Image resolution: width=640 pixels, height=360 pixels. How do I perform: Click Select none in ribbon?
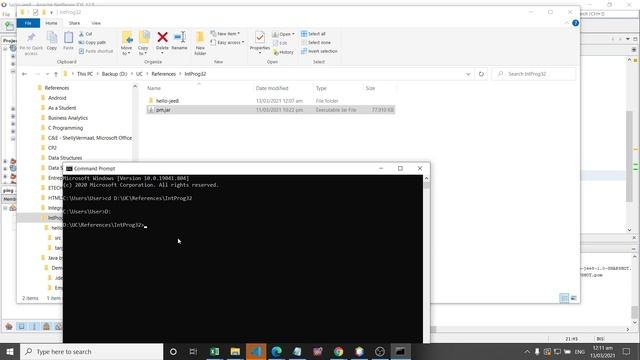coord(316,42)
